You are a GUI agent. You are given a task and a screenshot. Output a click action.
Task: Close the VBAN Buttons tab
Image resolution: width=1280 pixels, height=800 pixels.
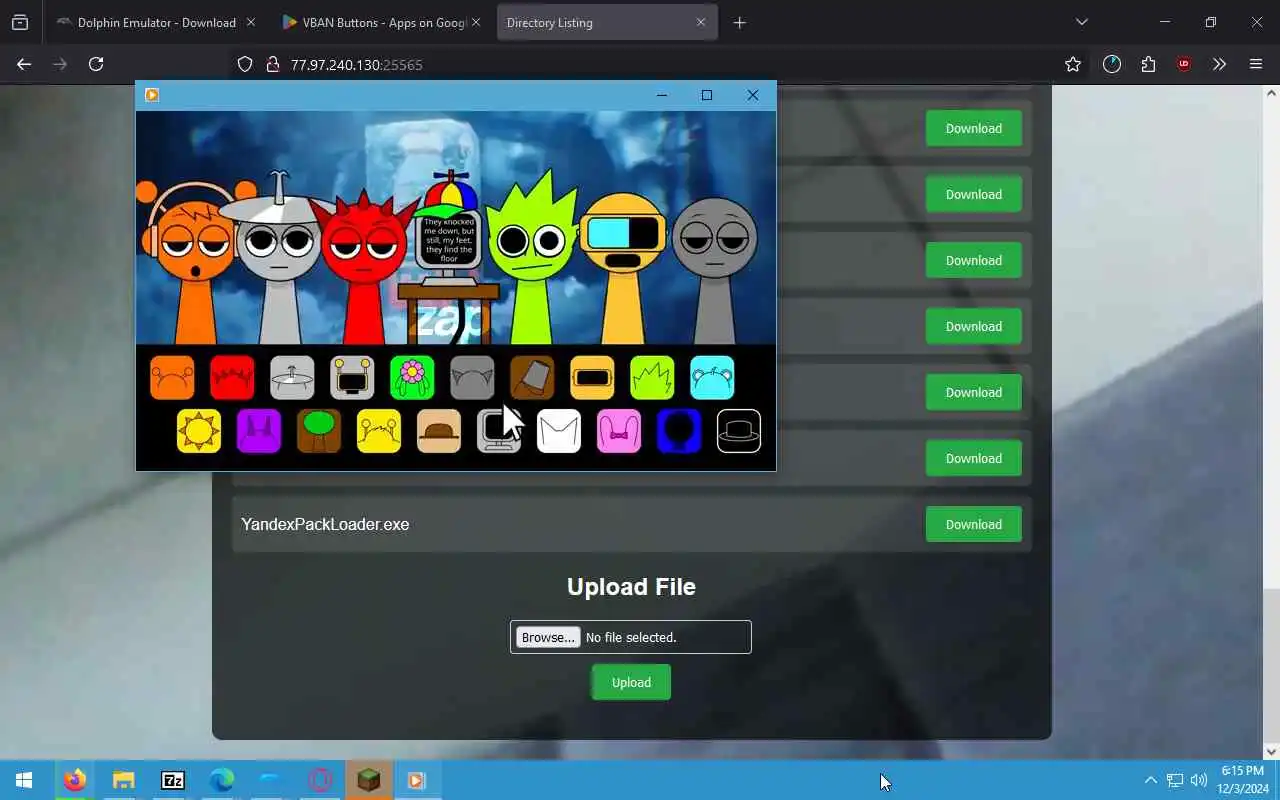pos(476,22)
